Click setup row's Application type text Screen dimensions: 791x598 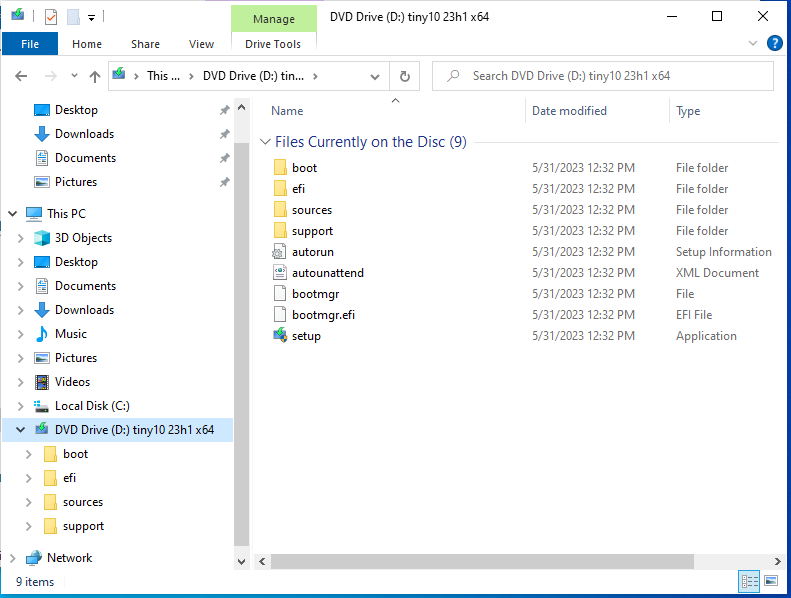point(706,336)
